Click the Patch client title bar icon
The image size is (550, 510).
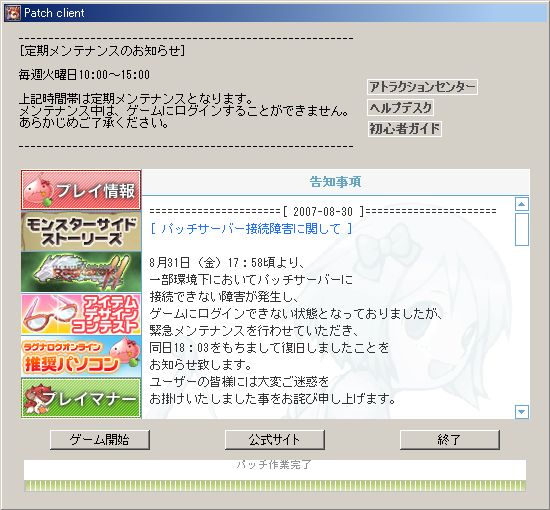13,13
